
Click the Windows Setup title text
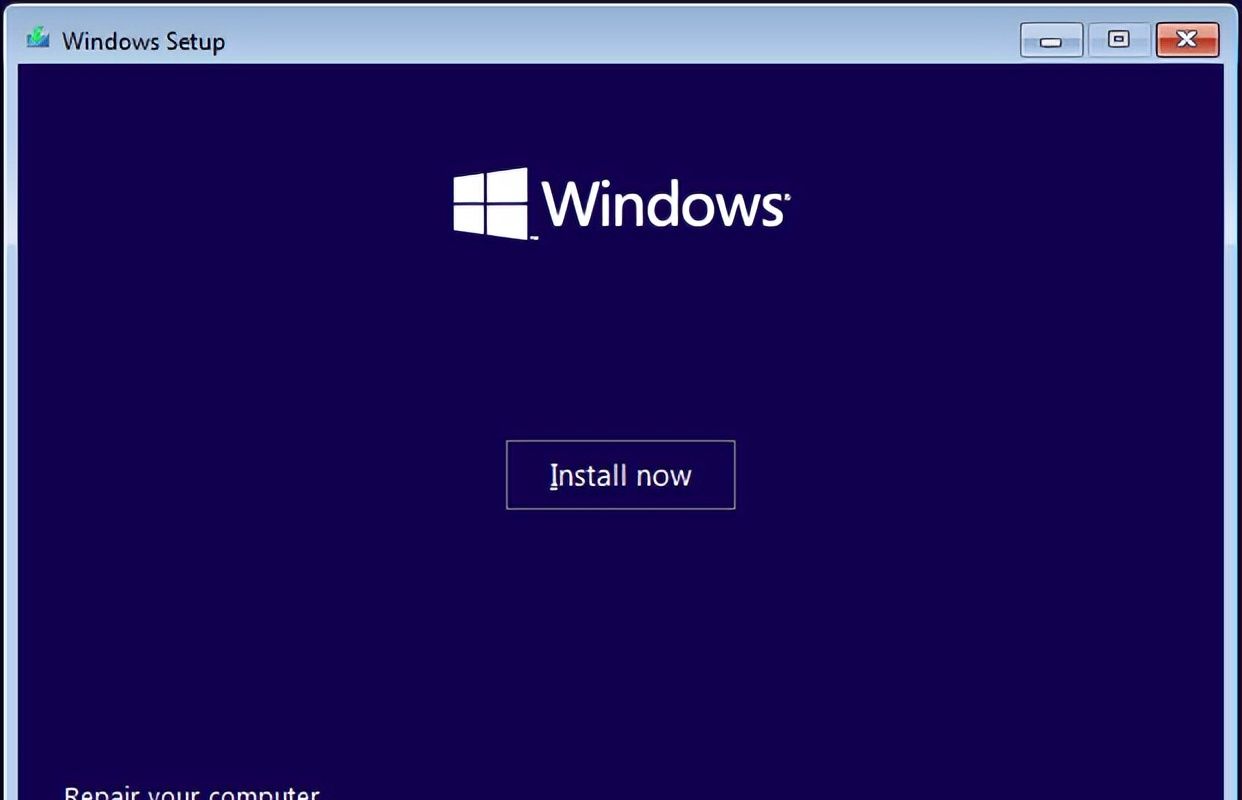[142, 41]
